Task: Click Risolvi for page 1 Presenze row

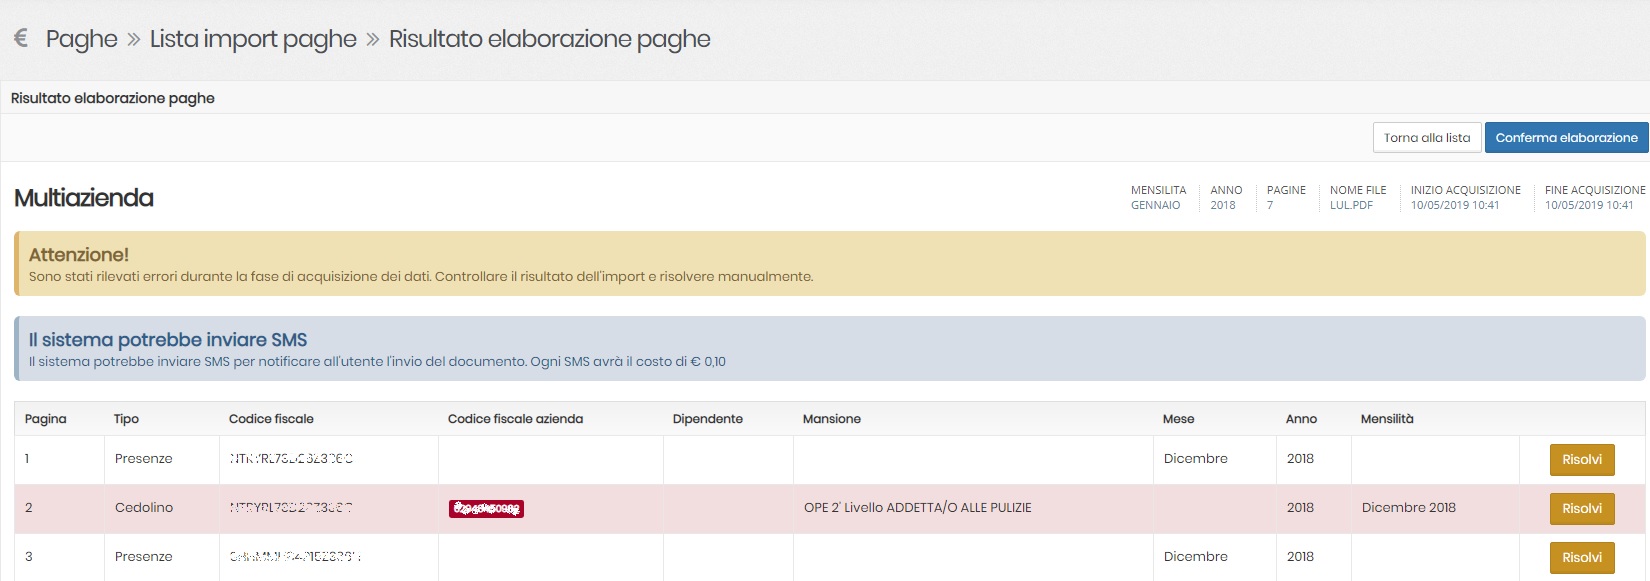Action: (1581, 460)
